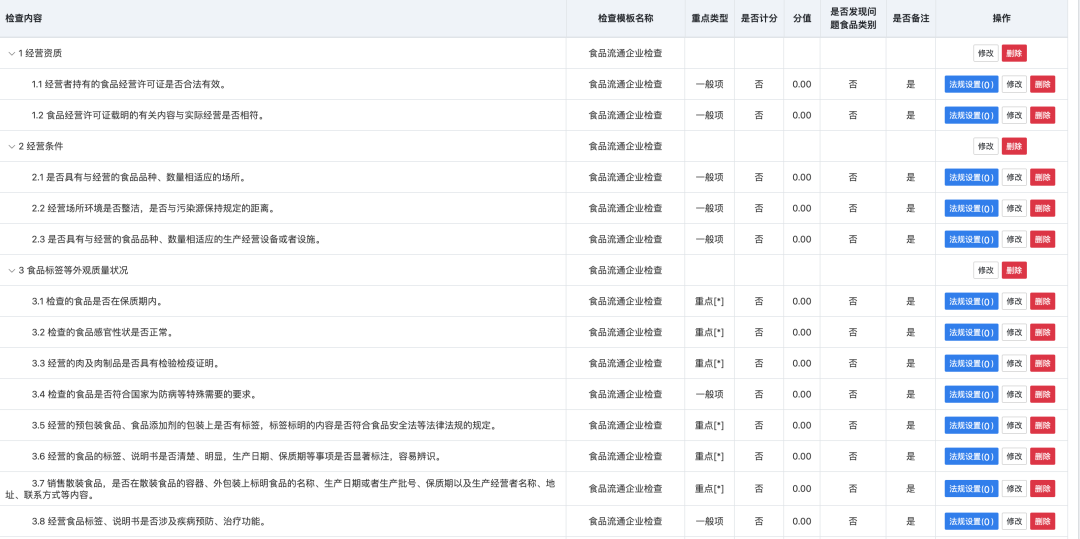
Task: Click 修改 for row 2.1
Action: (1014, 177)
